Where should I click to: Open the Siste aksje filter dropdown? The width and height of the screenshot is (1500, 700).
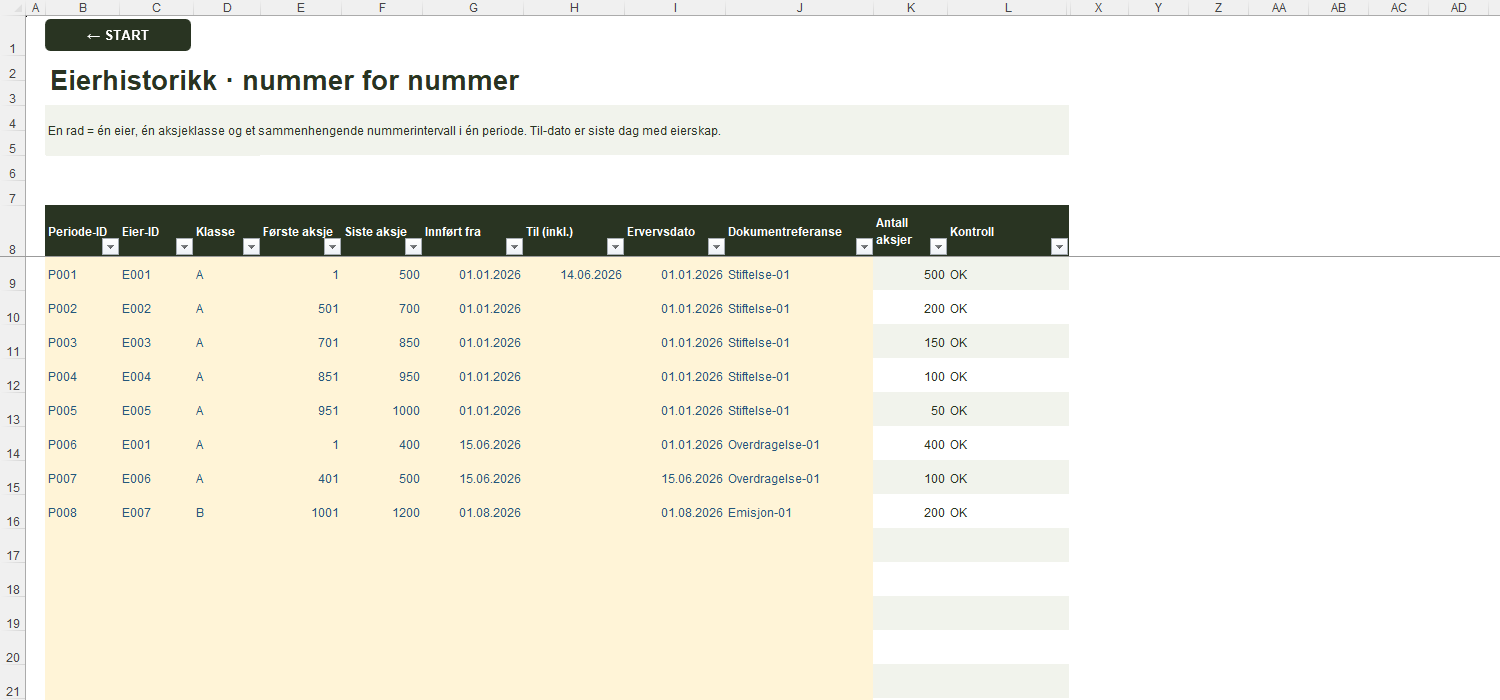[x=414, y=247]
